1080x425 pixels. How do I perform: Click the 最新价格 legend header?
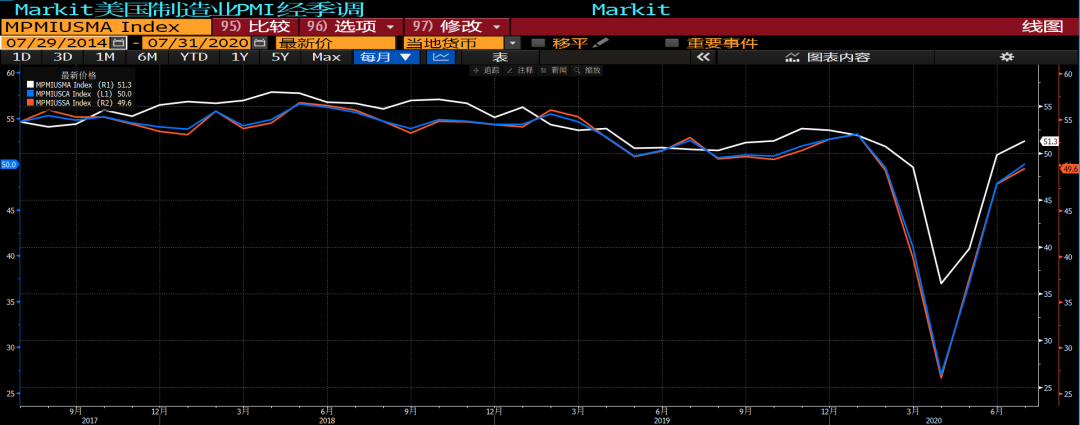79,74
